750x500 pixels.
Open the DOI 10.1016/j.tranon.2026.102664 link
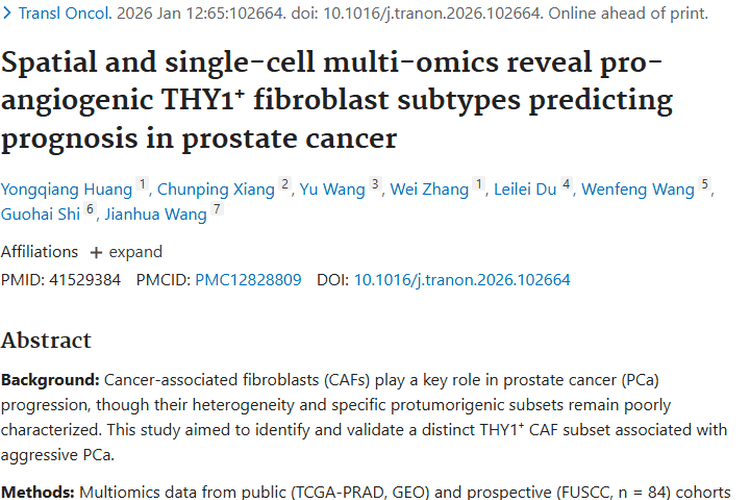462,280
